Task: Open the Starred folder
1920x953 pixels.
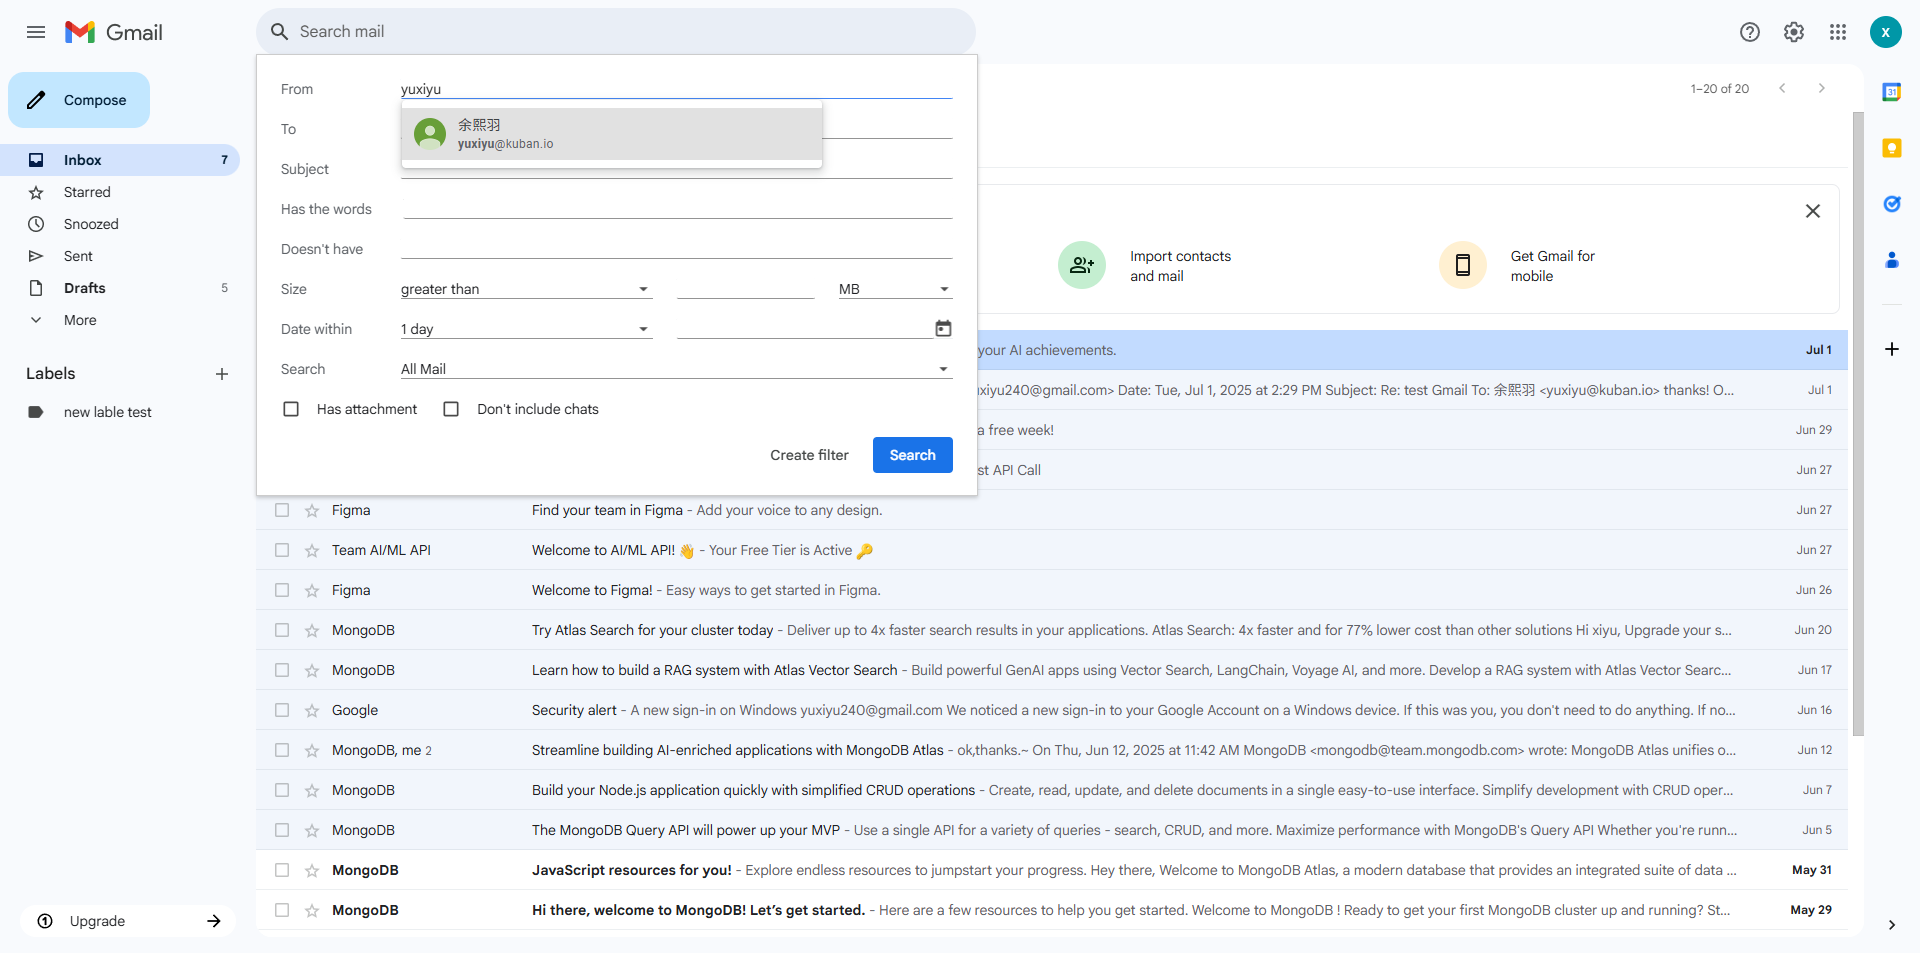Action: (120, 192)
